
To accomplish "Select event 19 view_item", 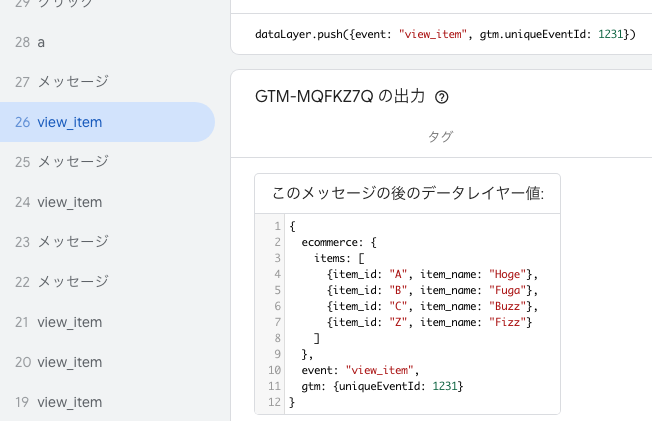I will coord(107,402).
